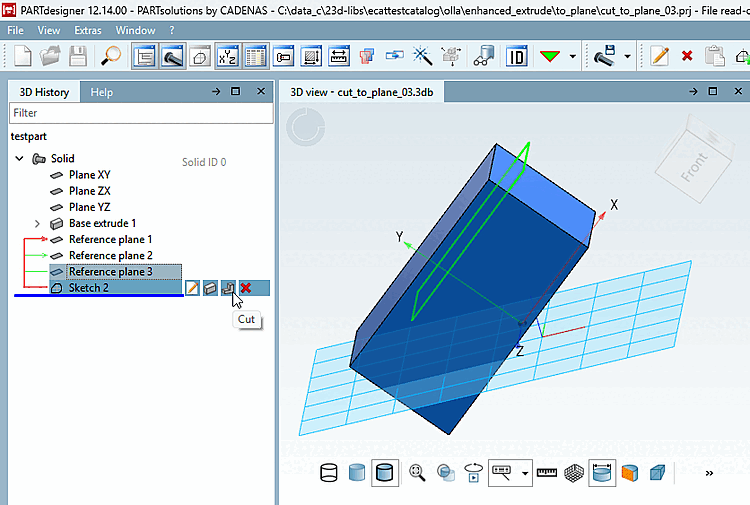This screenshot has height=505, width=750.
Task: Click the 3D History panel arrow button
Action: pos(216,91)
